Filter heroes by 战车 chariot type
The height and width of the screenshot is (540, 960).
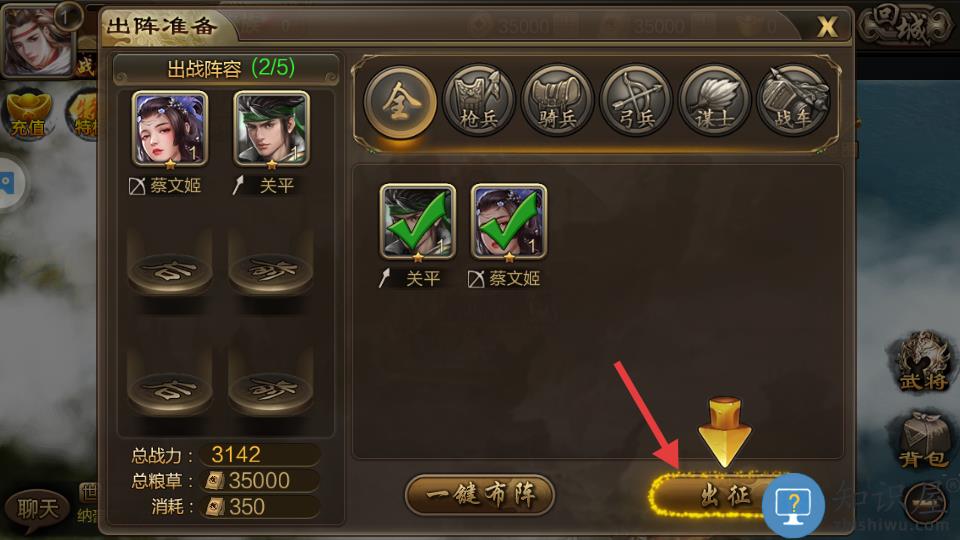point(793,102)
